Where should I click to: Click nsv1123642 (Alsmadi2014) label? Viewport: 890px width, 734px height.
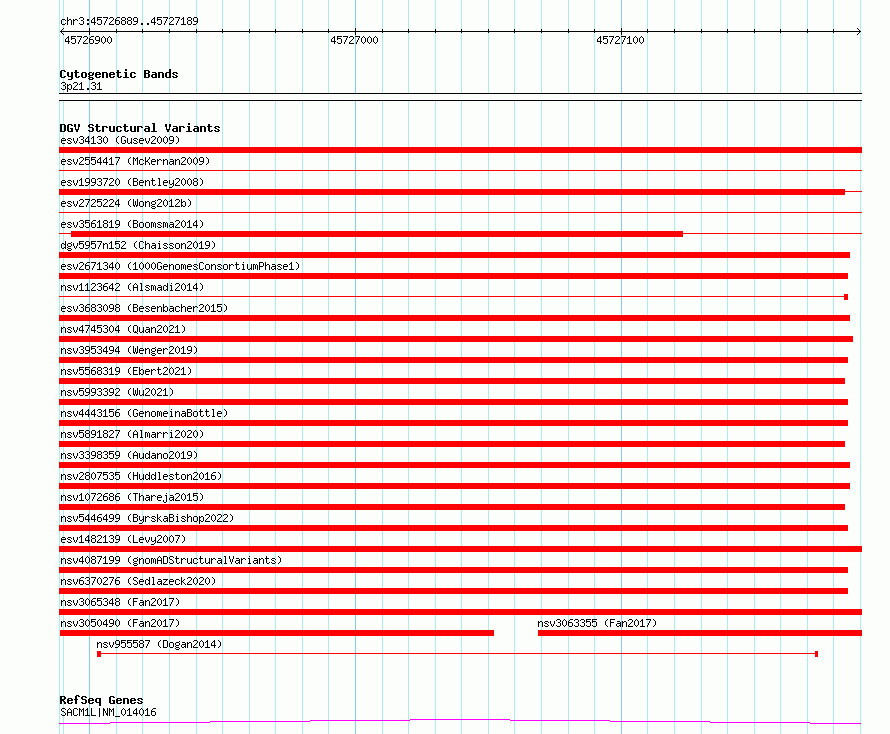(x=132, y=287)
